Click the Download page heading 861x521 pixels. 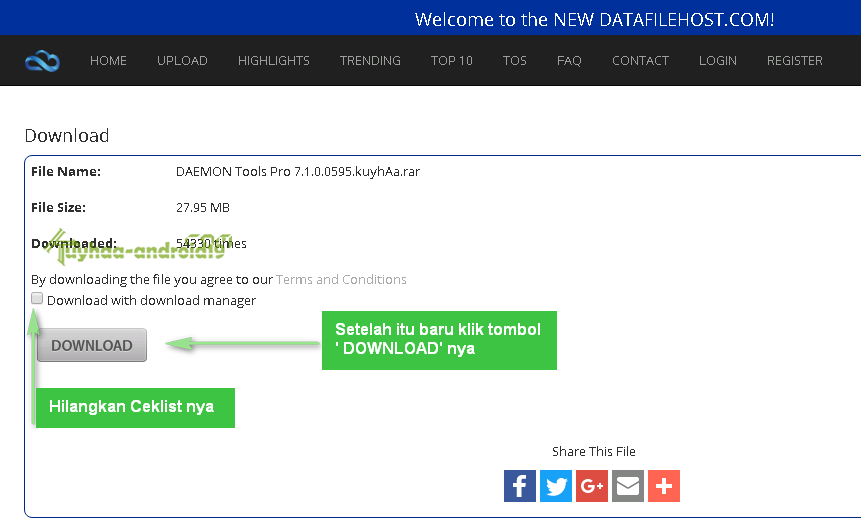pyautogui.click(x=67, y=136)
